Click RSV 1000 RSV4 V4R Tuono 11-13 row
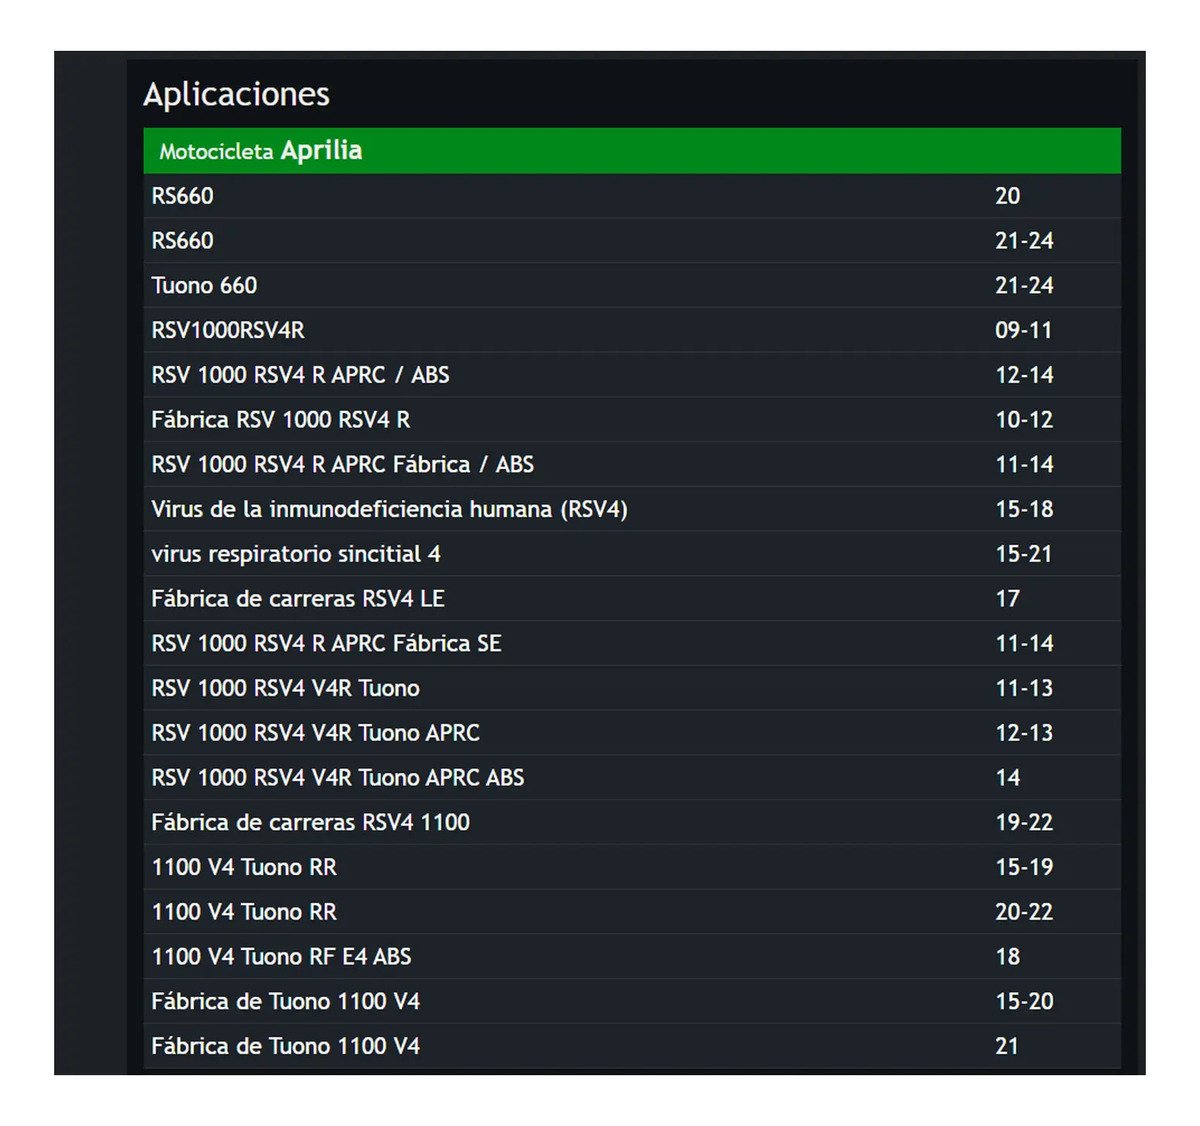 pos(632,688)
